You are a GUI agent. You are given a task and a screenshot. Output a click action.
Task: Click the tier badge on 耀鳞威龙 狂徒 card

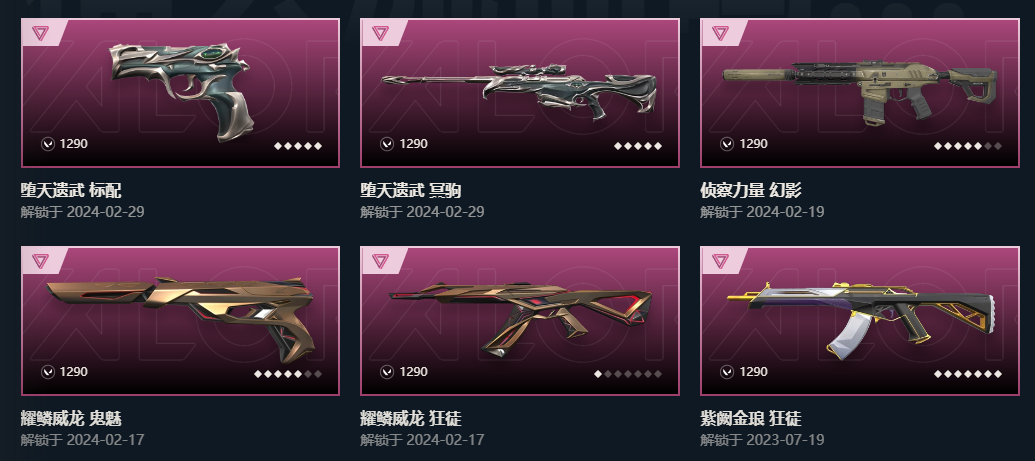380,261
